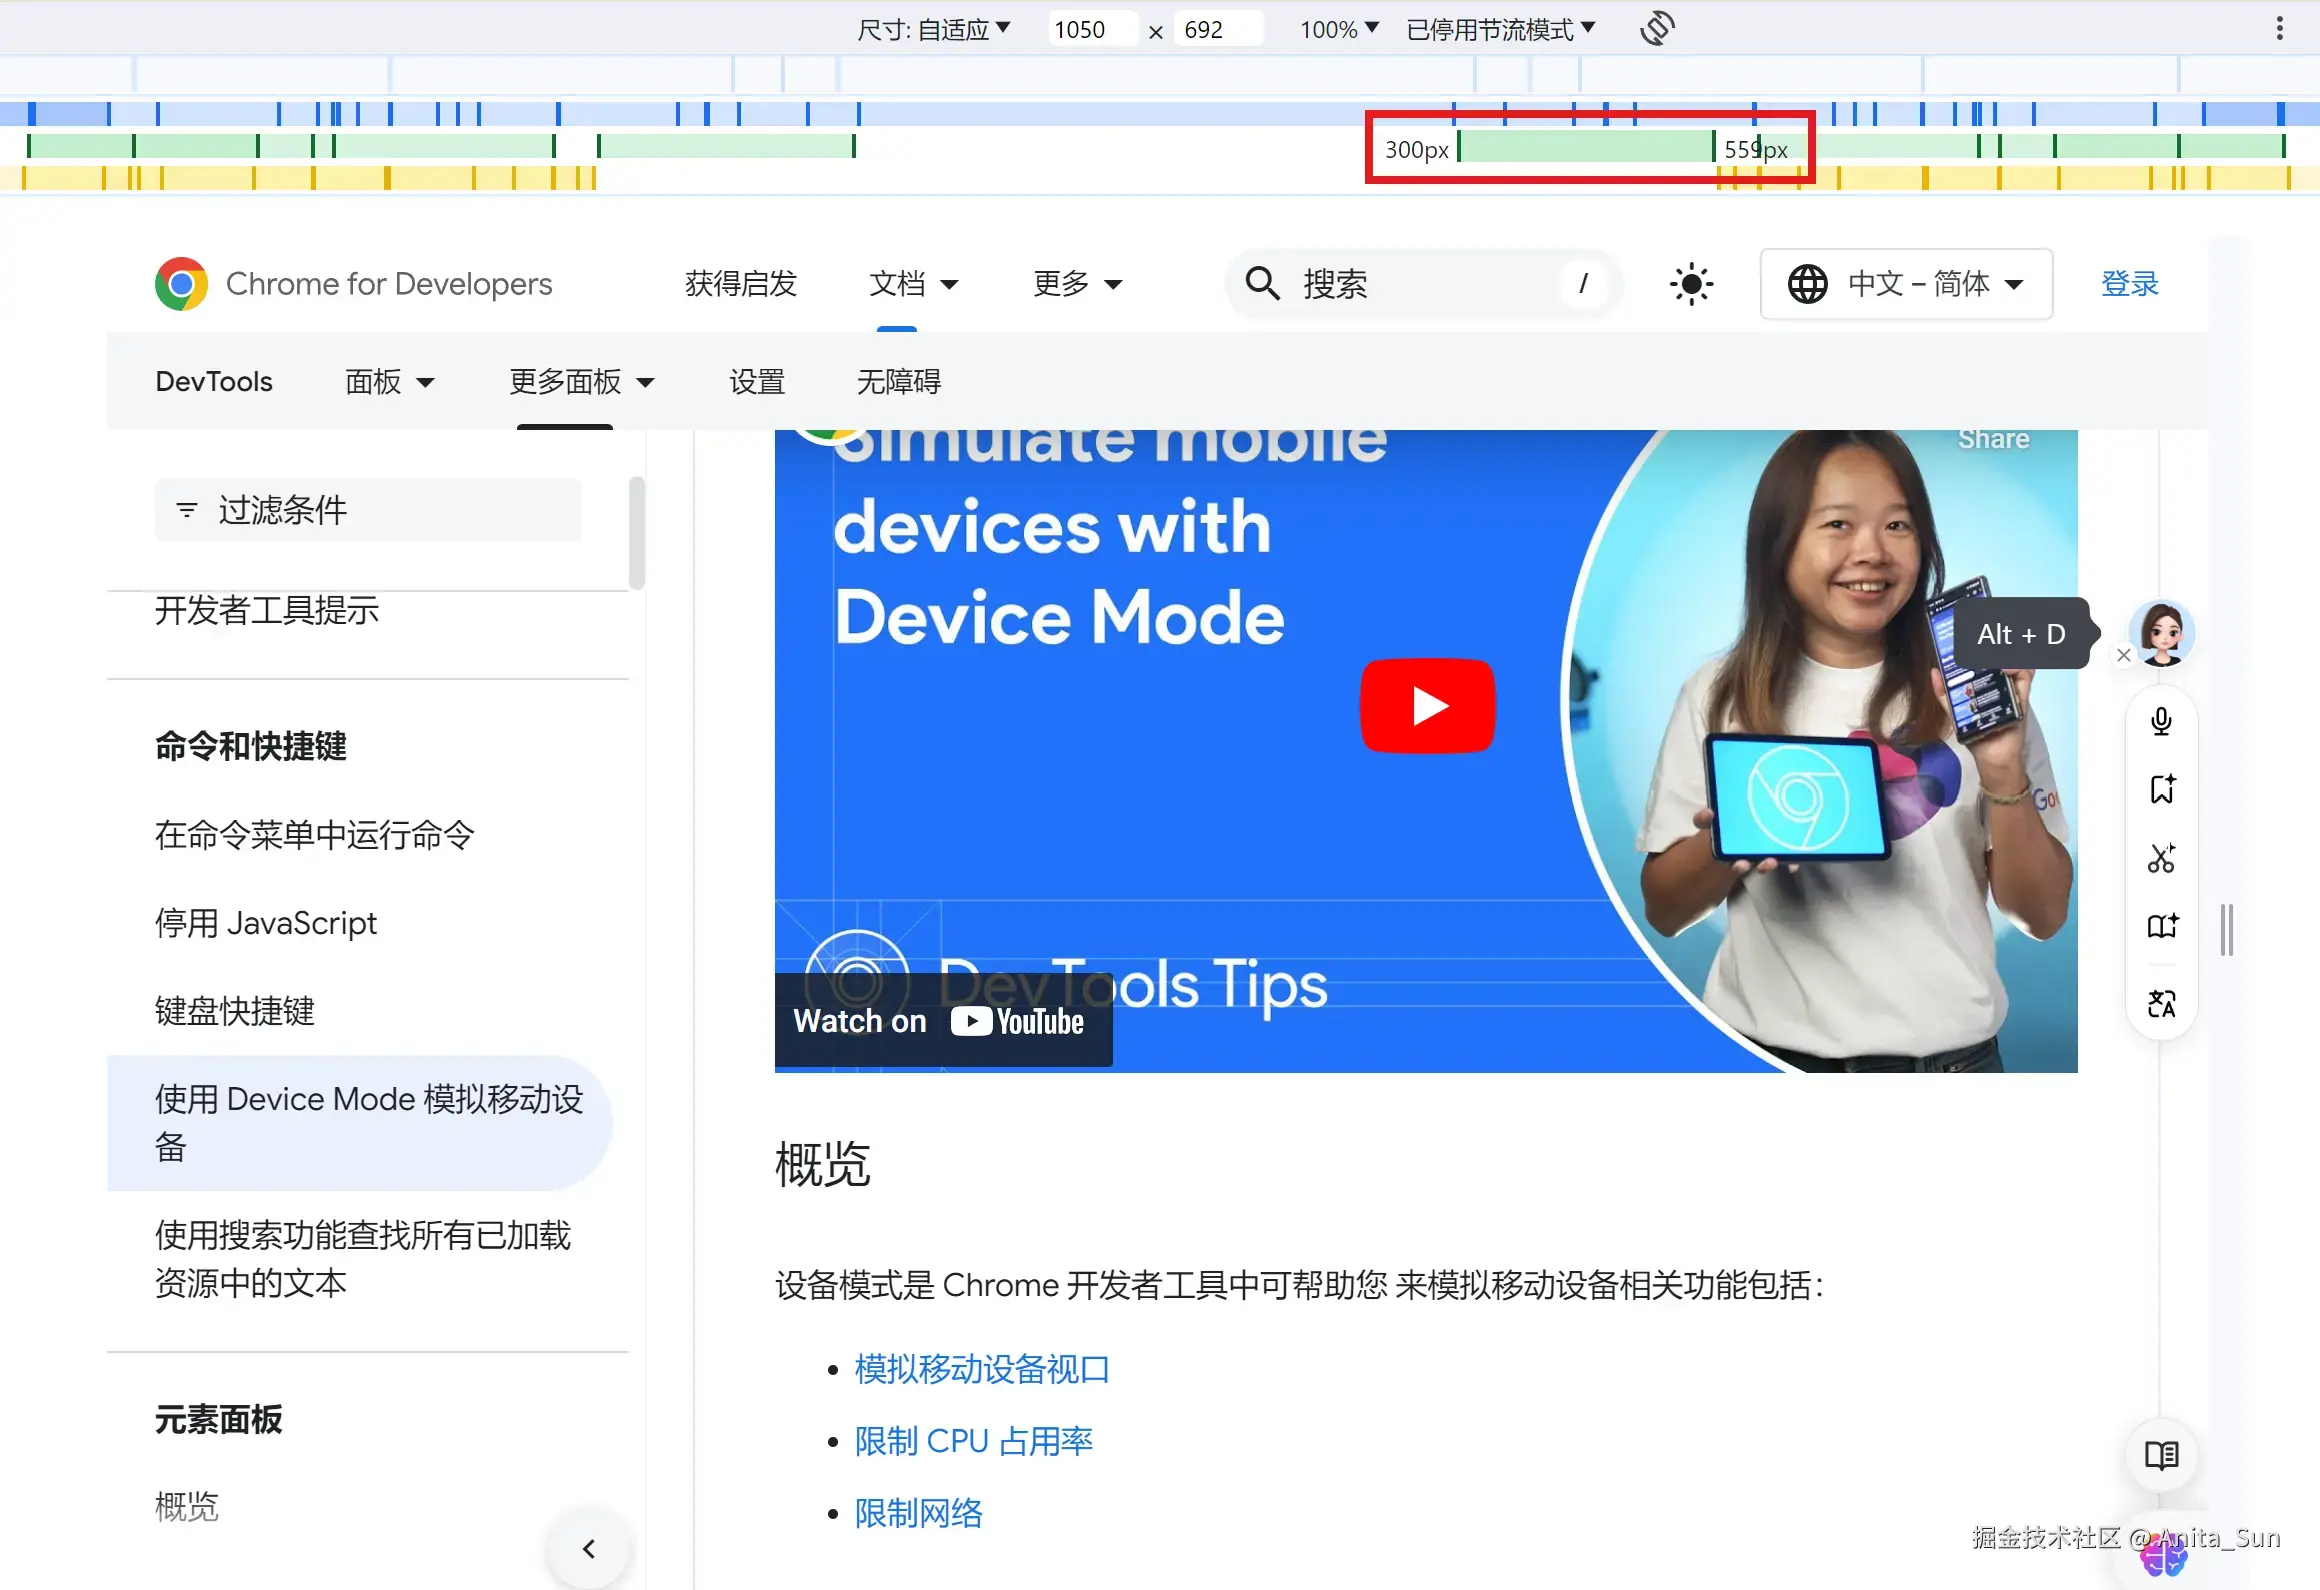Select the microphone icon in the assistant sidebar
This screenshot has width=2320, height=1590.
tap(2162, 721)
